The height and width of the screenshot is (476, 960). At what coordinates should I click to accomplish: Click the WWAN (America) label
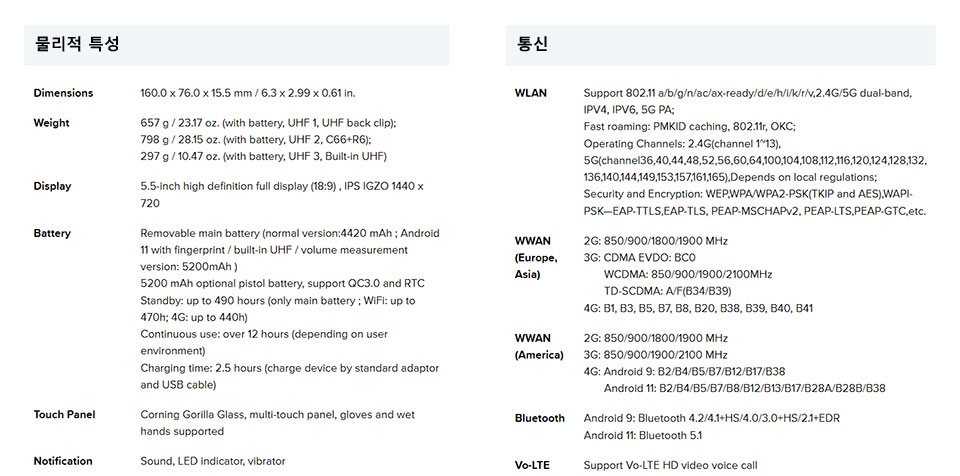539,347
